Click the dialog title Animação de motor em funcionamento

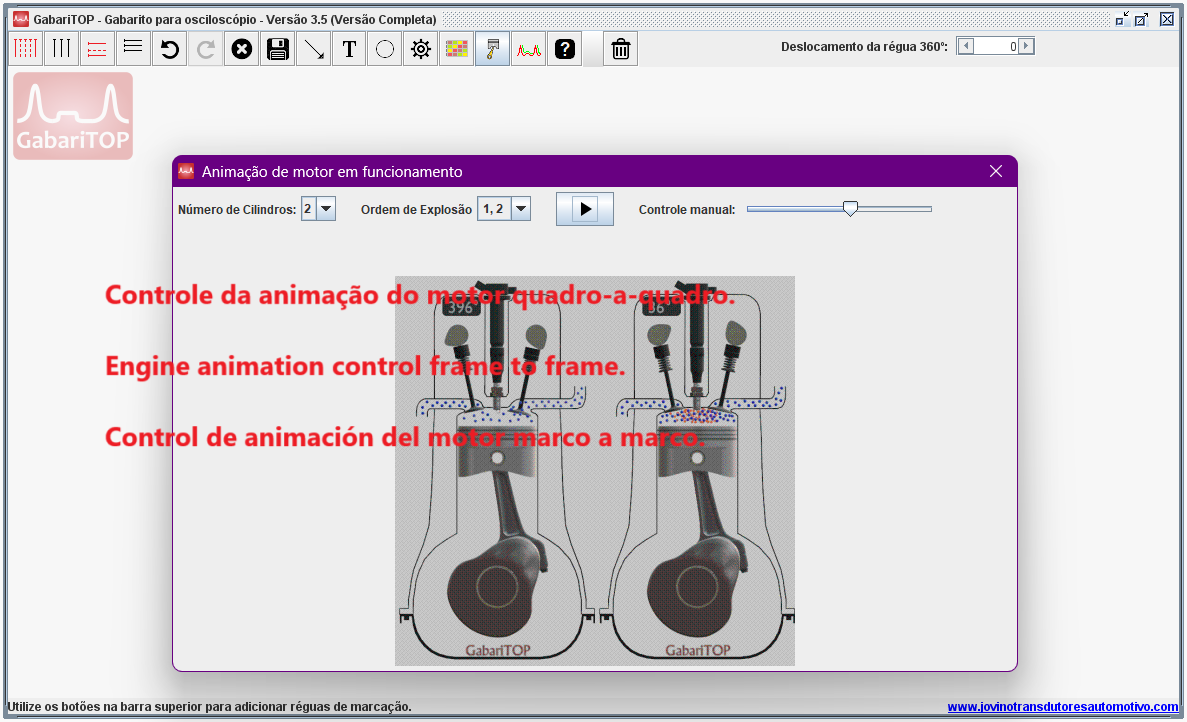point(332,172)
